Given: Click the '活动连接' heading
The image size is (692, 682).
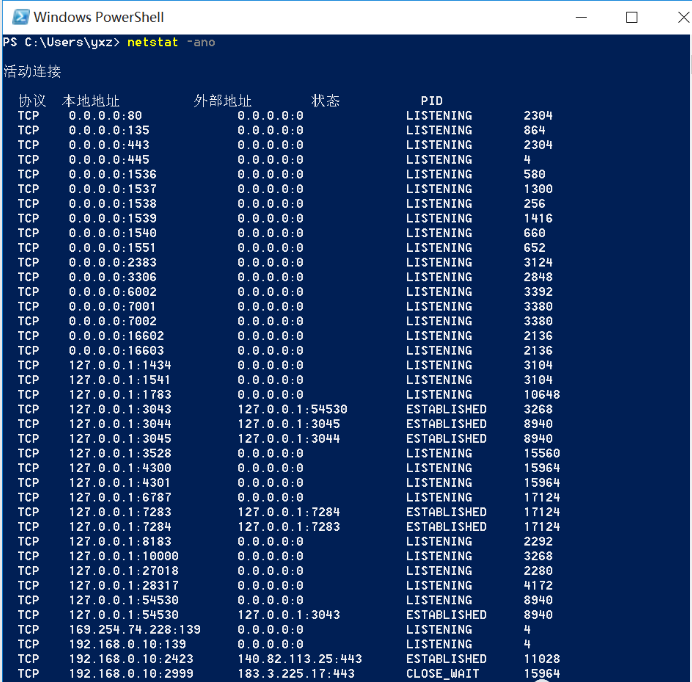Looking at the screenshot, I should tap(32, 72).
